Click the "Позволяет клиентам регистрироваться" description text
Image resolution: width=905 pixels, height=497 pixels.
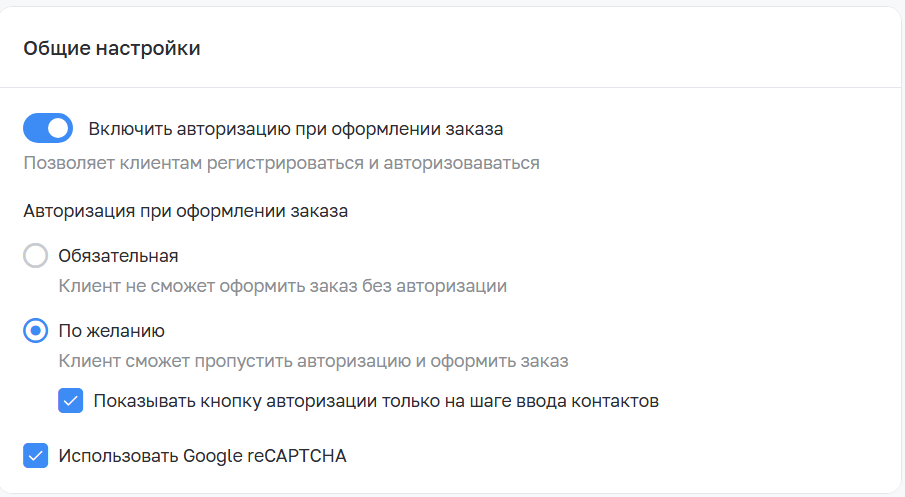point(281,163)
